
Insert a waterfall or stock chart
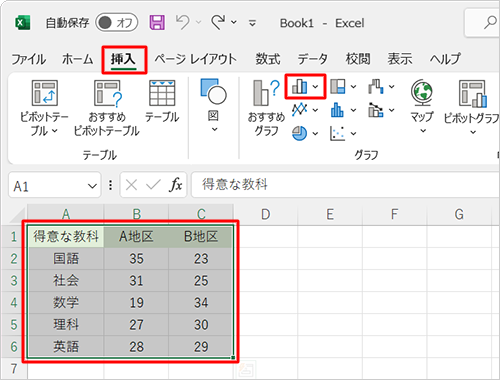(x=381, y=87)
